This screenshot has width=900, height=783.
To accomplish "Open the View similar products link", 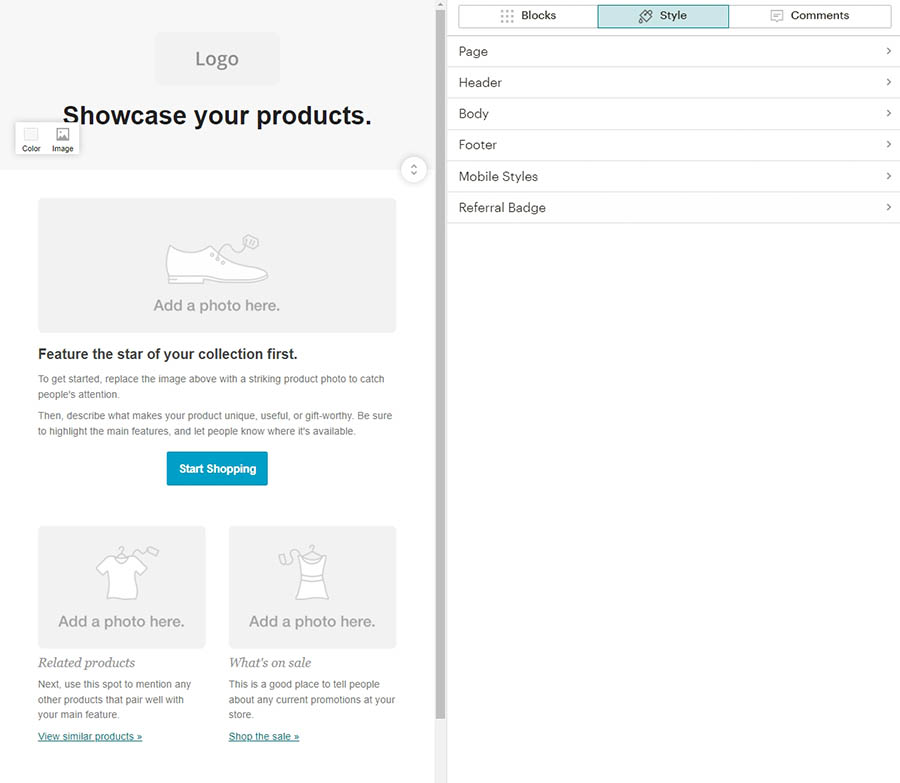I will pos(89,736).
